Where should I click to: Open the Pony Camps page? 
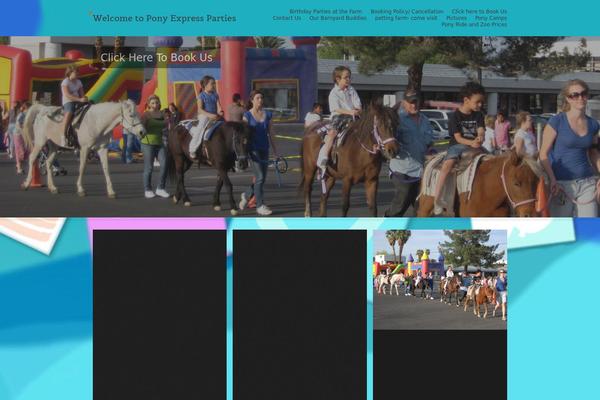point(491,18)
